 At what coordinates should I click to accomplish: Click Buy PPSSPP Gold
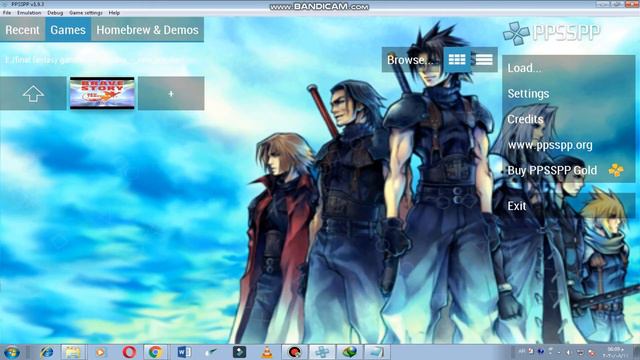(x=569, y=170)
